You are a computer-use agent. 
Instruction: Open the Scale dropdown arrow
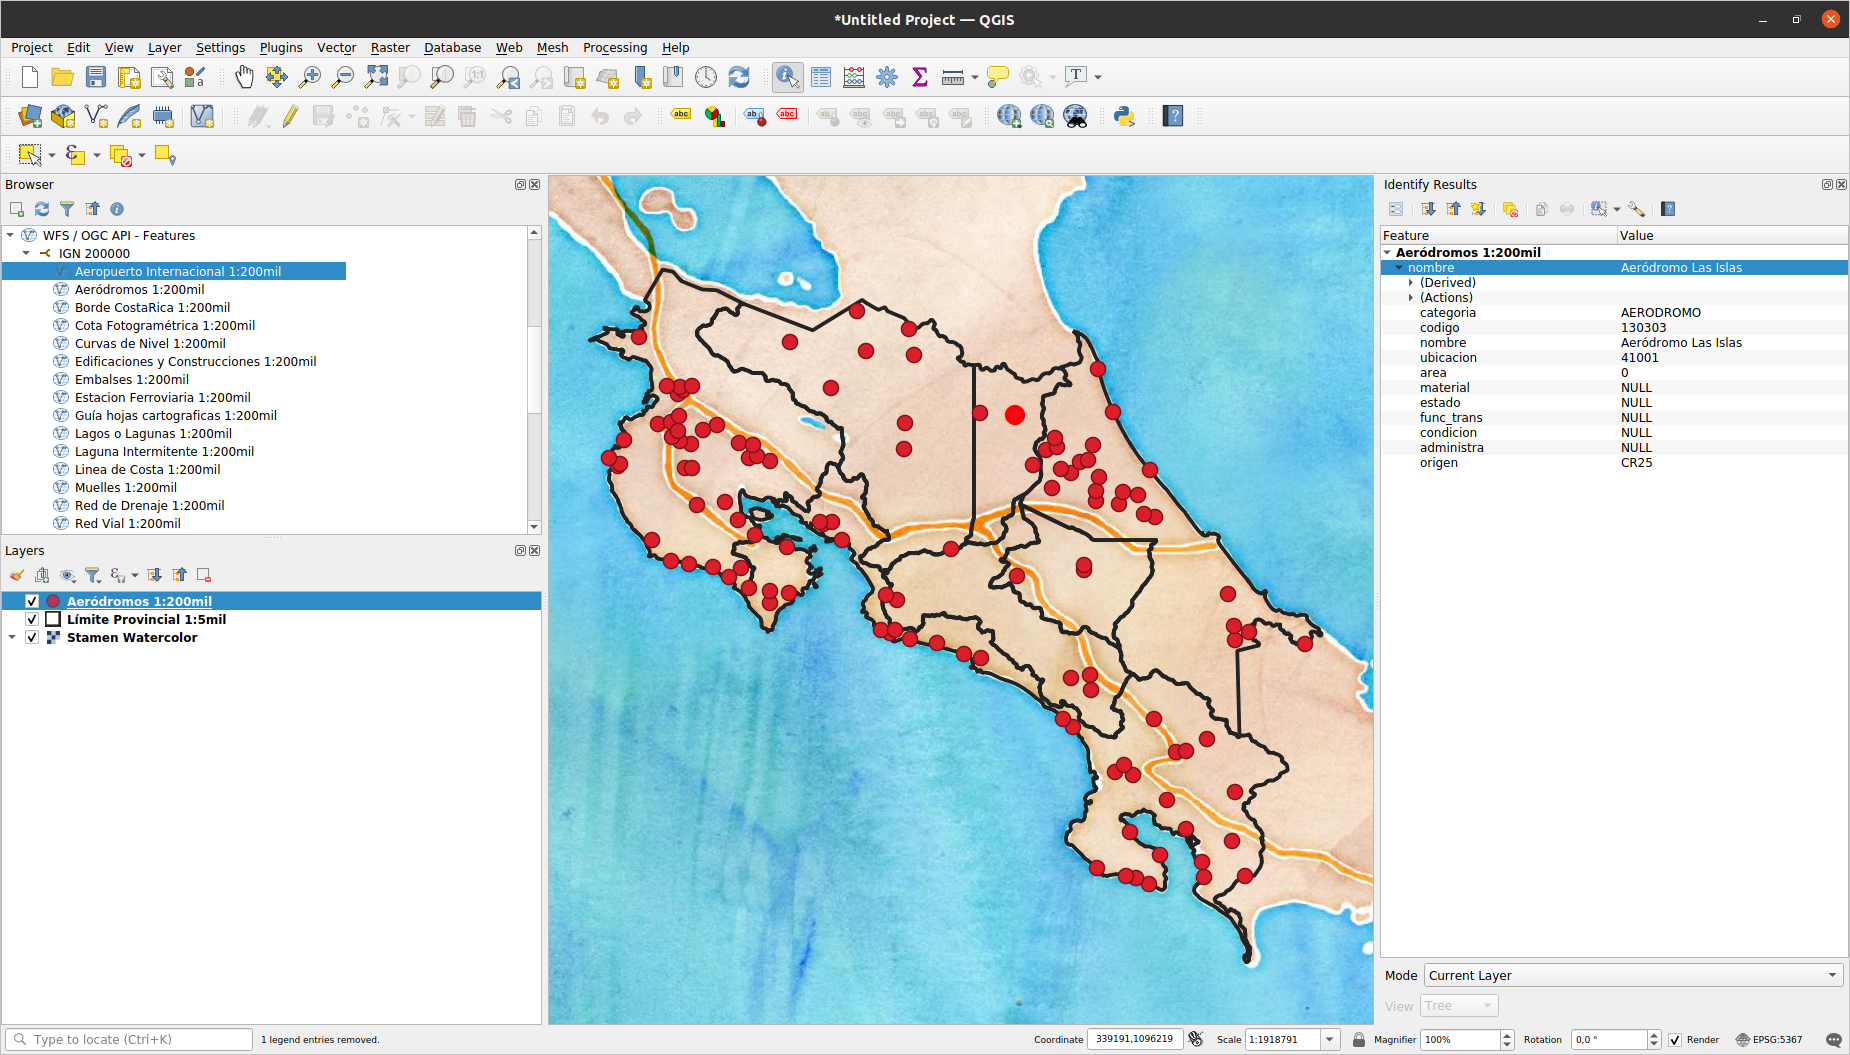click(x=1330, y=1040)
